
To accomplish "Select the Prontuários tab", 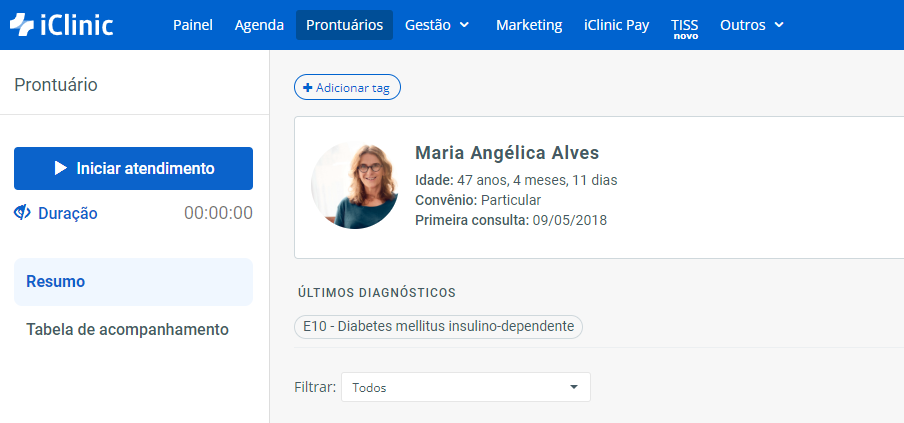I will [x=344, y=25].
